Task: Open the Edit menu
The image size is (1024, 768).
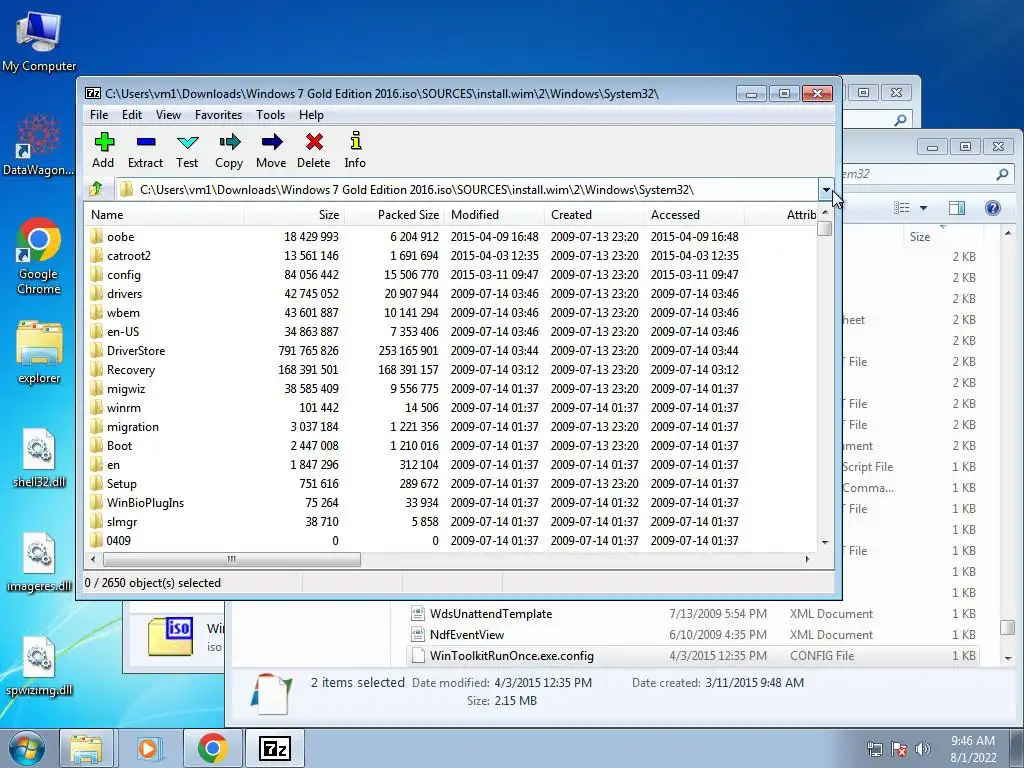Action: [132, 115]
